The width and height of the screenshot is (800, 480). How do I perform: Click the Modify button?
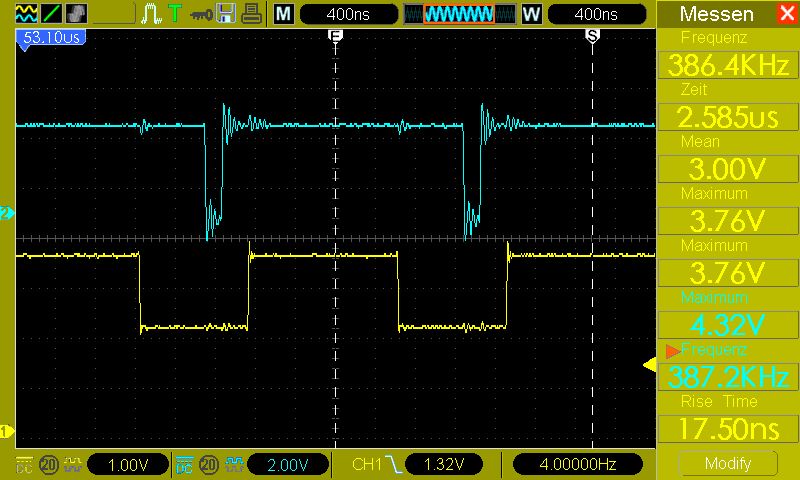click(728, 463)
